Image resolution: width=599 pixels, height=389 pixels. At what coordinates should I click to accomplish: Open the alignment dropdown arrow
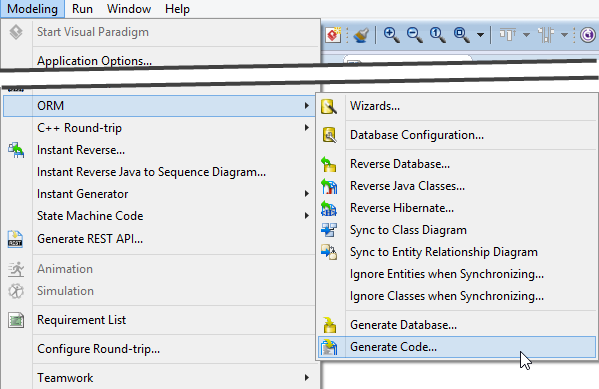pos(526,35)
